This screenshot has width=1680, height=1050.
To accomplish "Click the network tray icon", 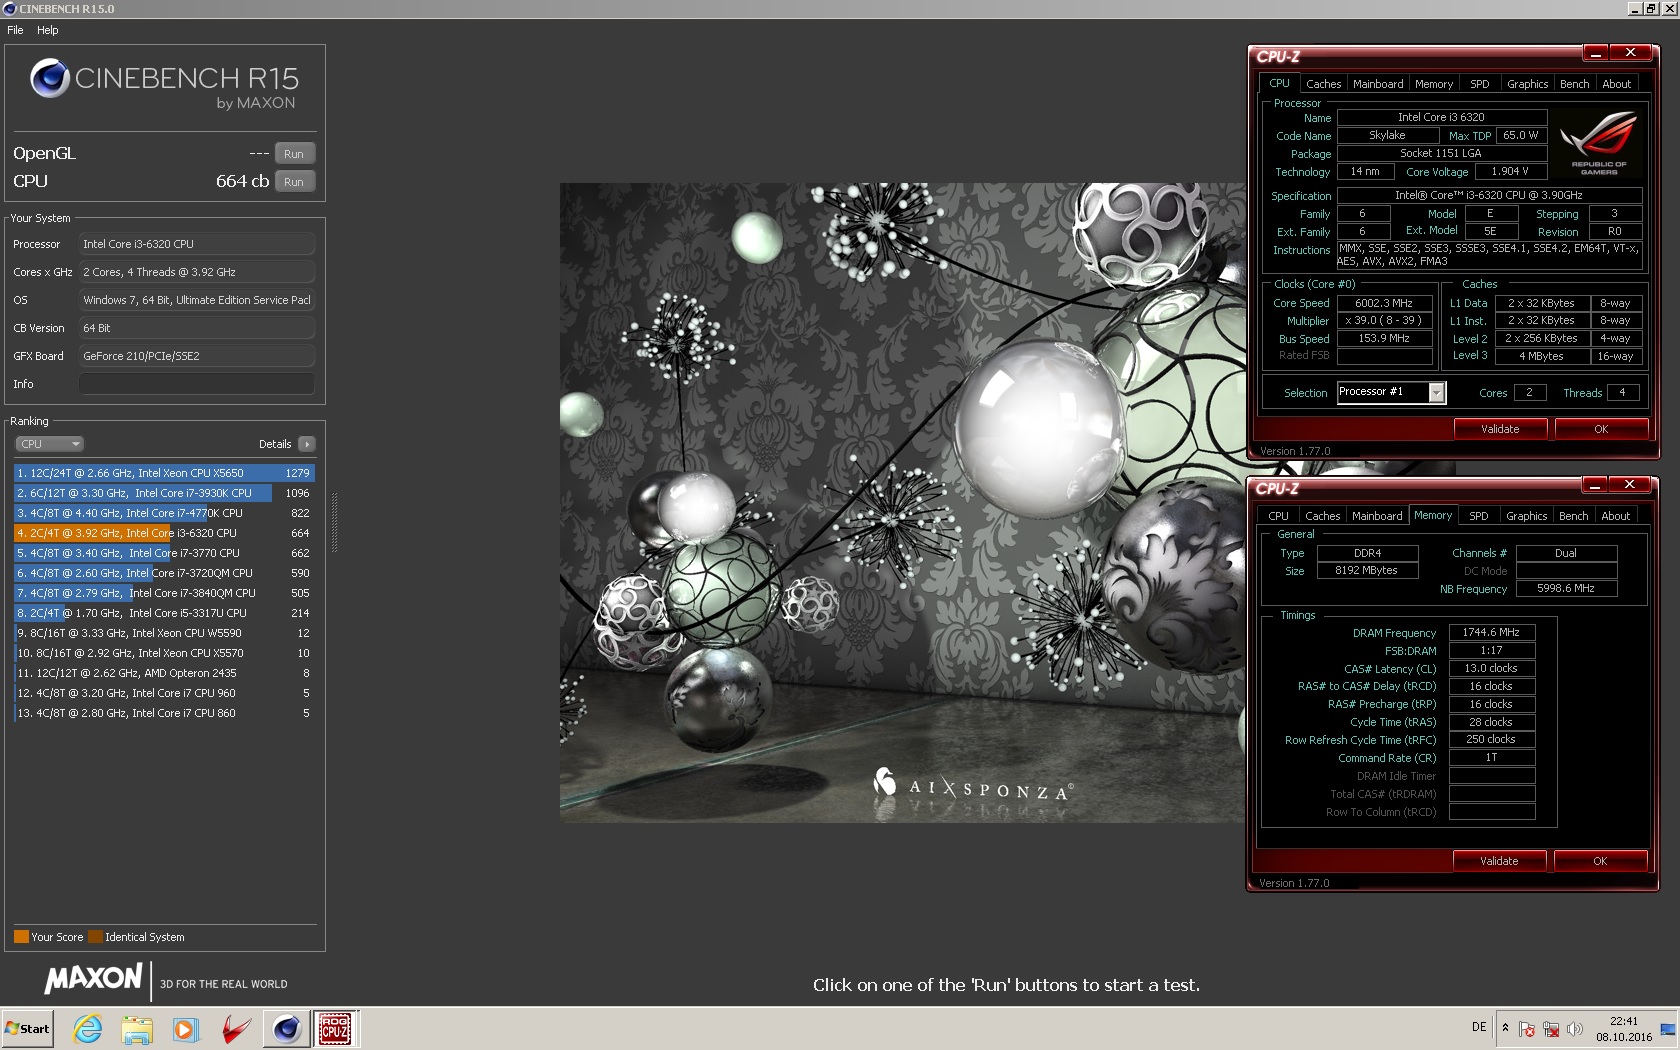I will pyautogui.click(x=1551, y=1029).
